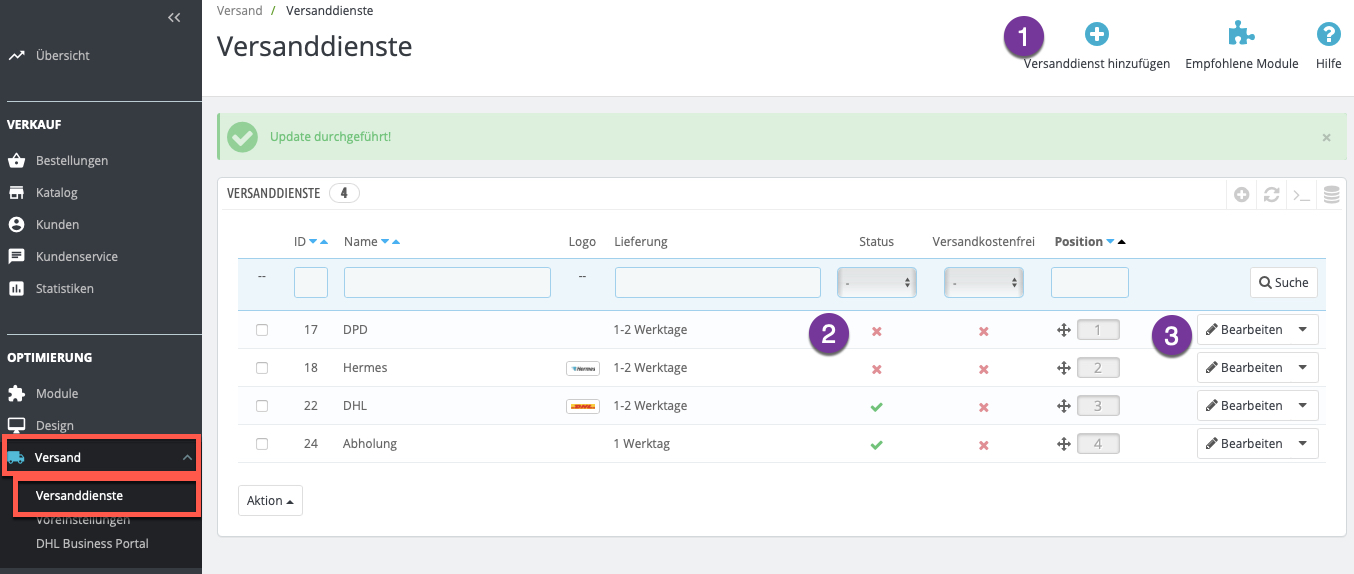Click the refresh list icon in panel header
Screen dimensions: 1354x574
[x=1271, y=195]
